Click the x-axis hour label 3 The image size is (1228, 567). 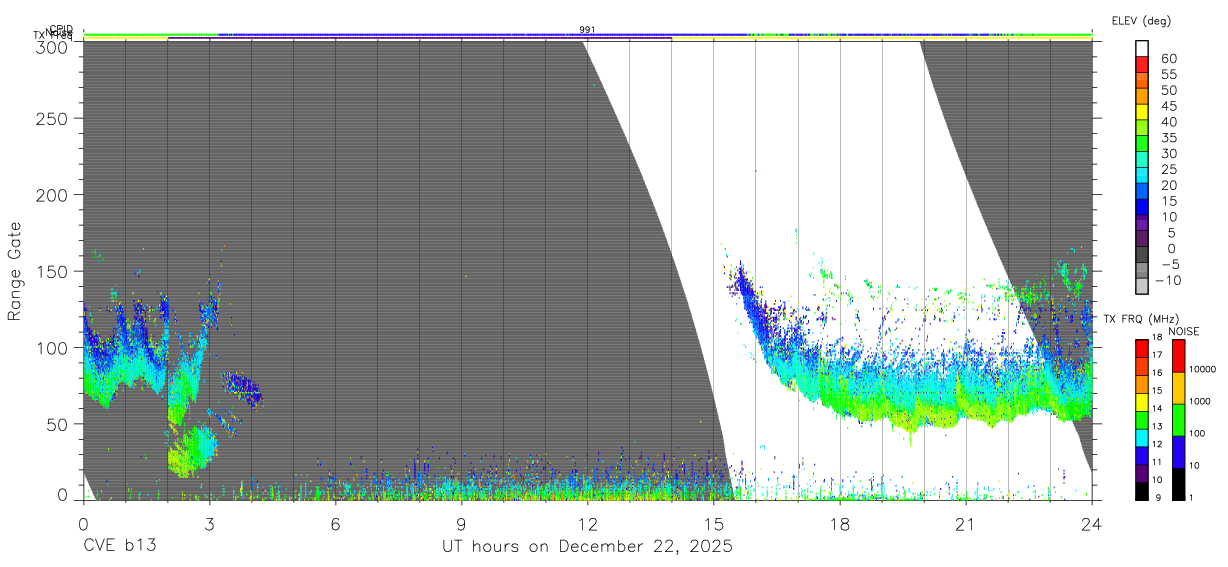tap(210, 523)
